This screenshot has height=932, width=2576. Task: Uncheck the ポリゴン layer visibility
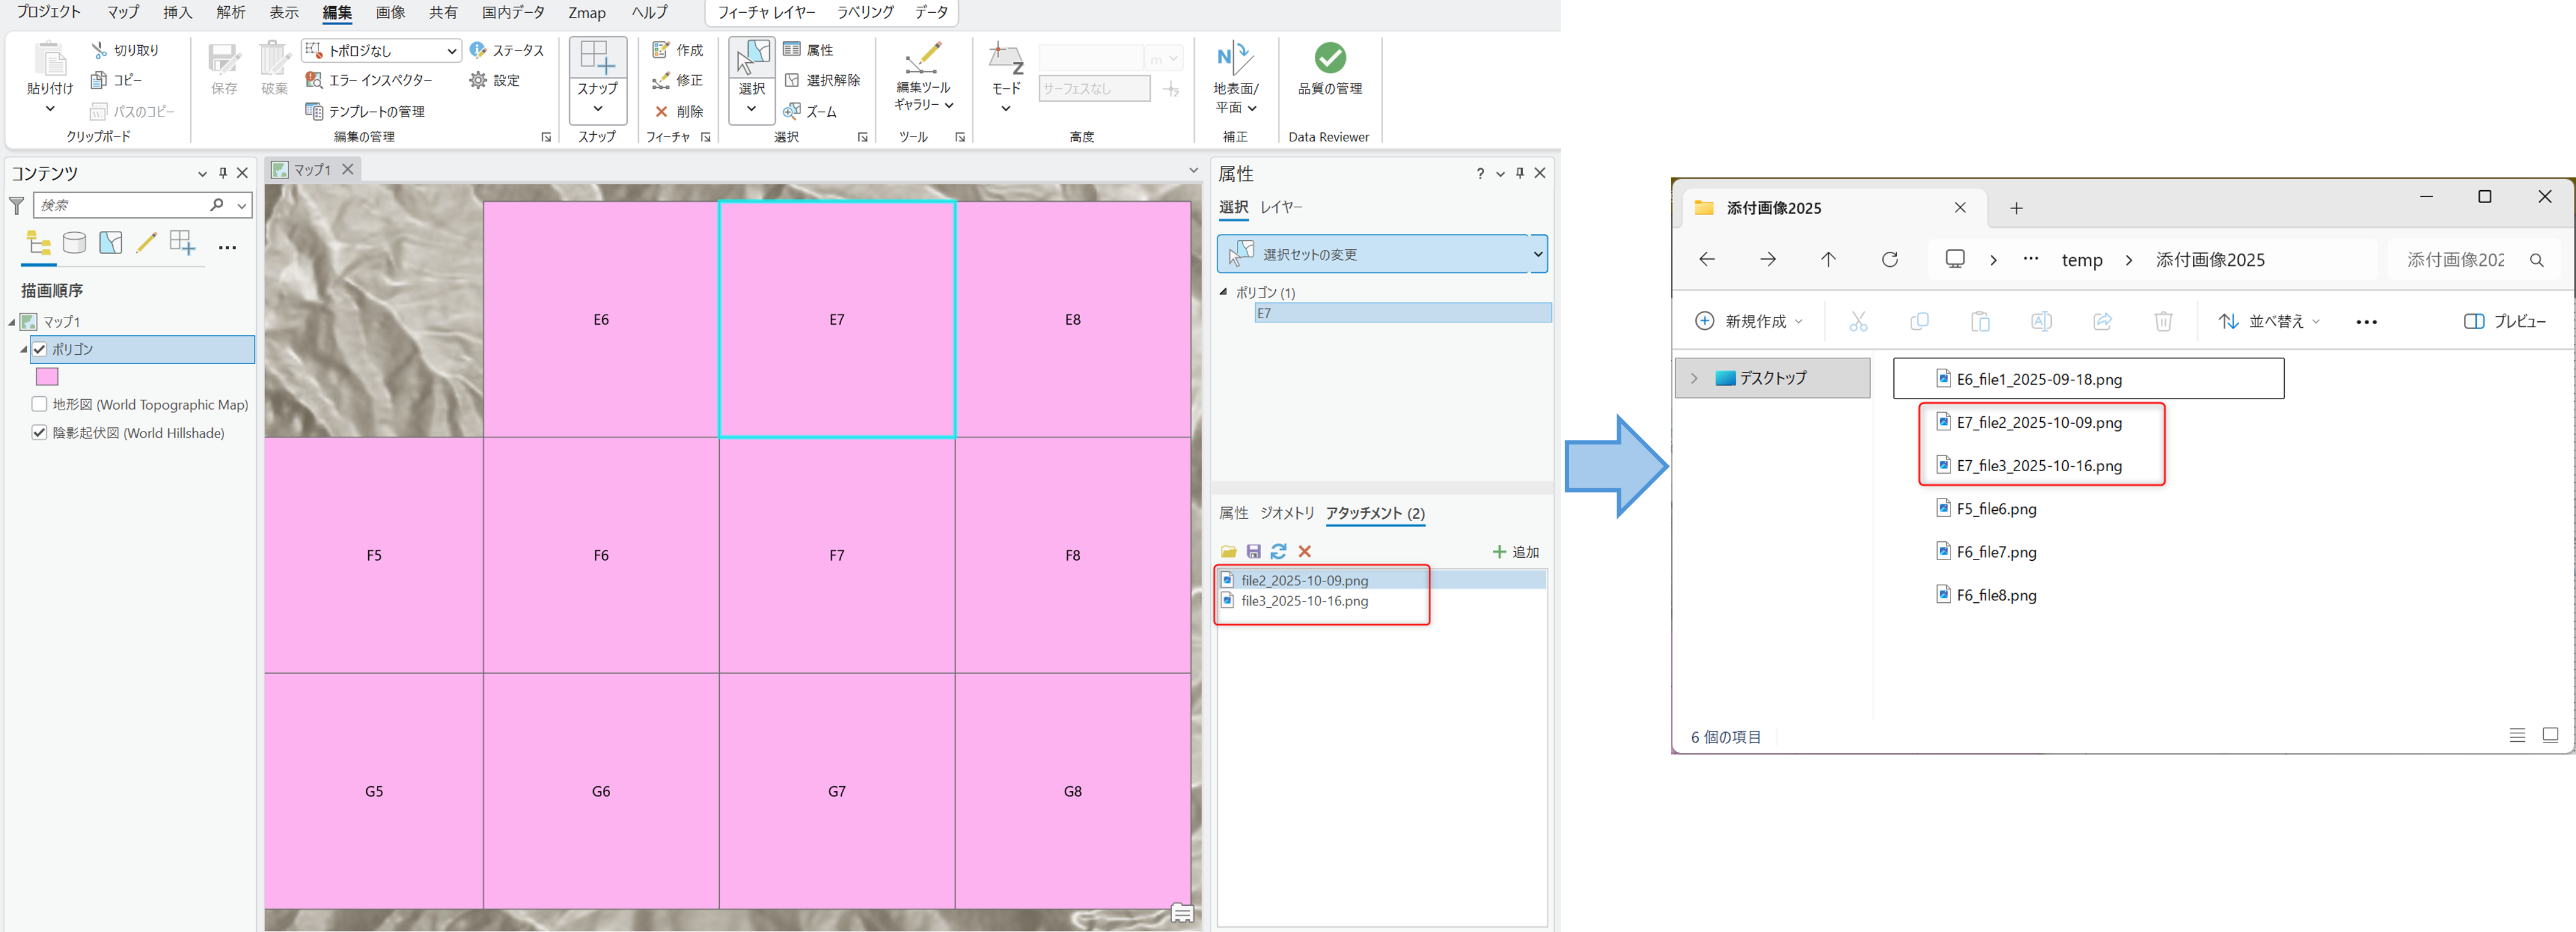(x=39, y=349)
